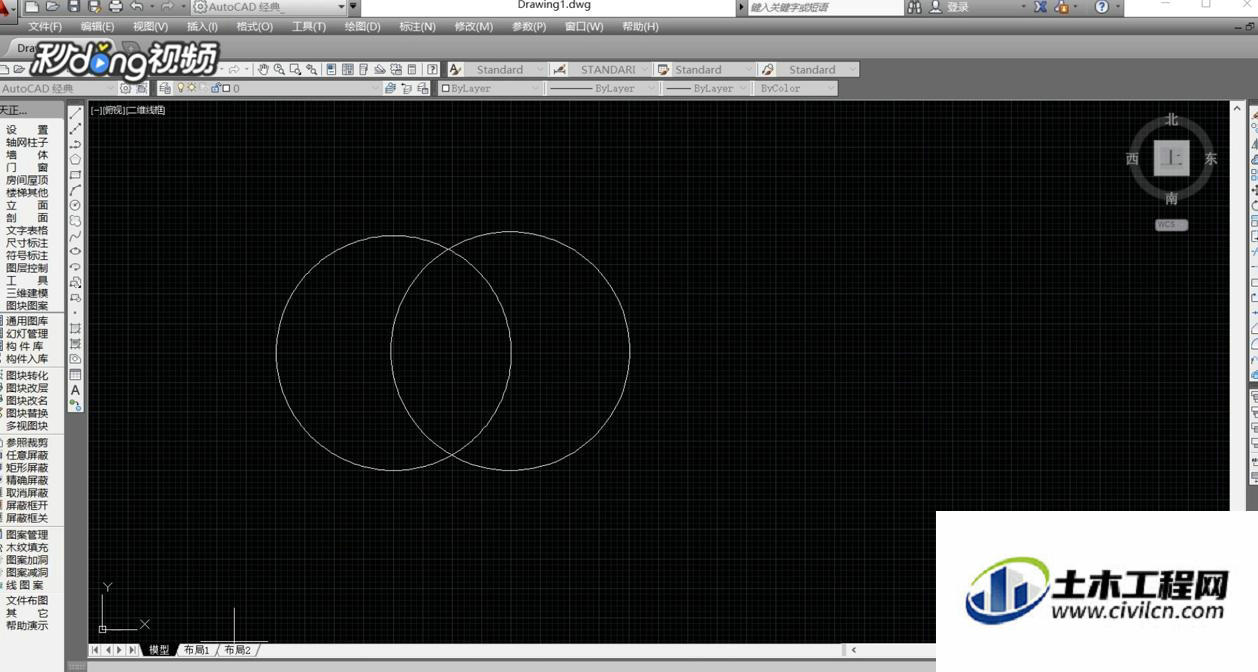Select the Rectangle draw tool
Image resolution: width=1258 pixels, height=672 pixels.
pos(75,175)
